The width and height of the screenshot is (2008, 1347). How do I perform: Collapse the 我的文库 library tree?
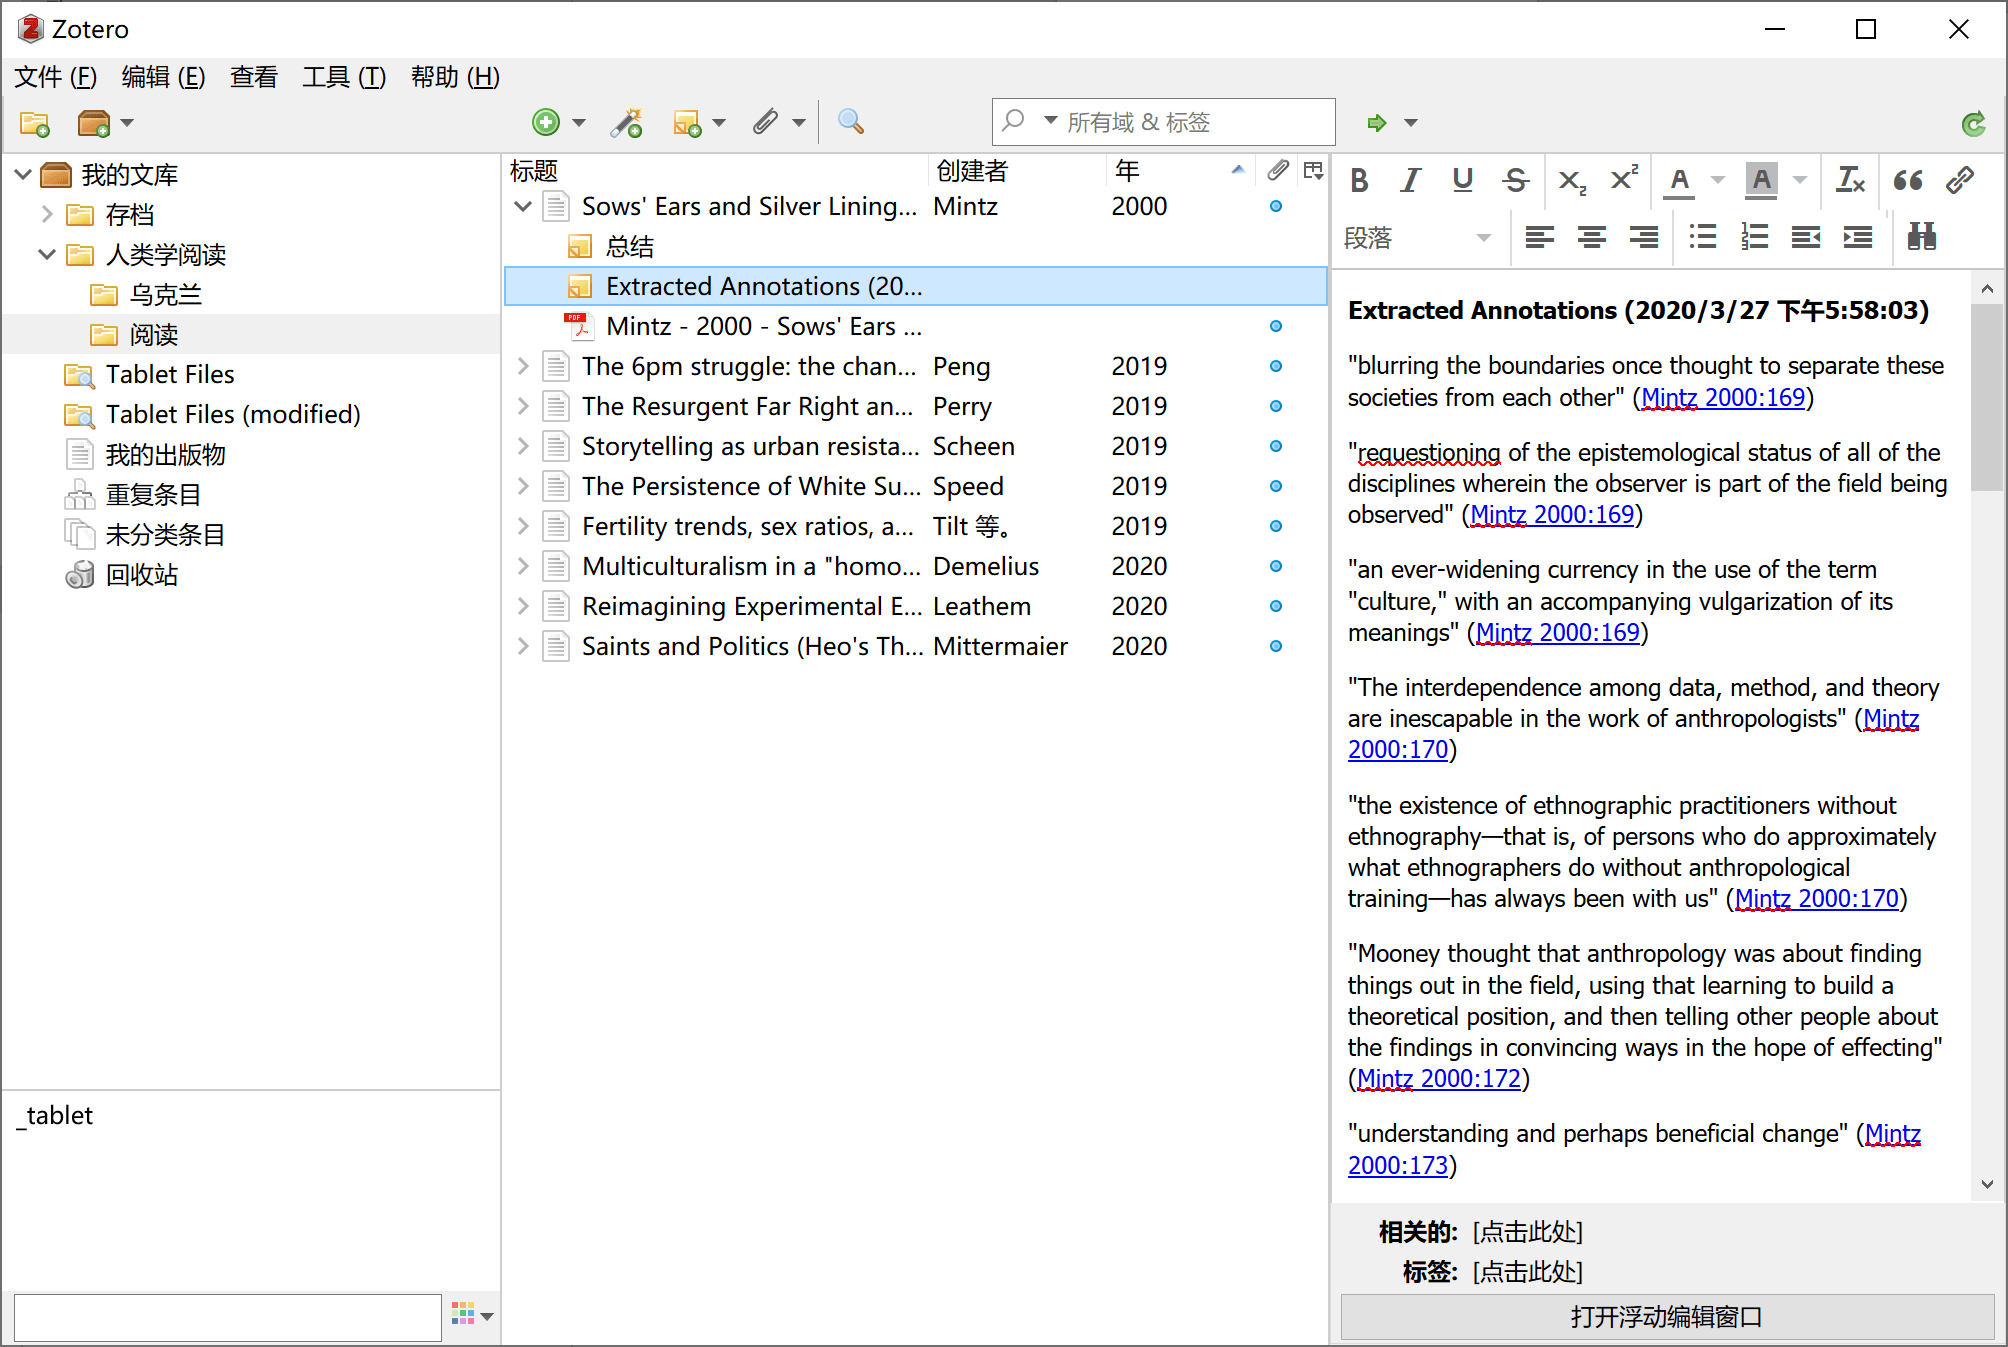pos(23,175)
